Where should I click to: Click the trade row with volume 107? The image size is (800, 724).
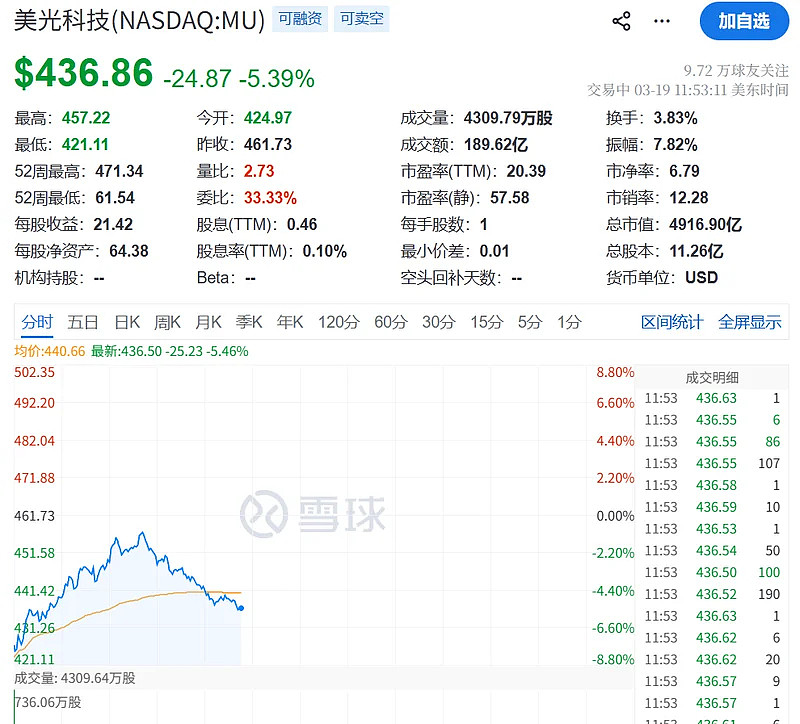(712, 463)
